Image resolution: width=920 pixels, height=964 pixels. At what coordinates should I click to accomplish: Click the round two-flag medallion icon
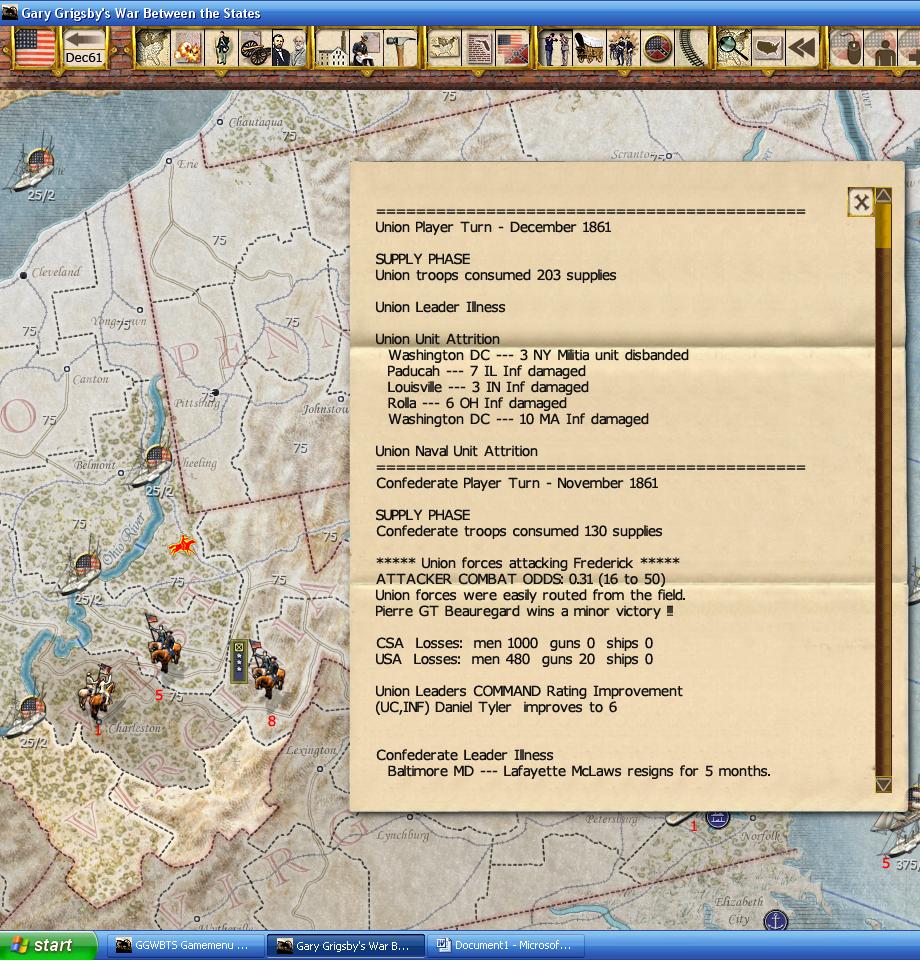(x=657, y=47)
